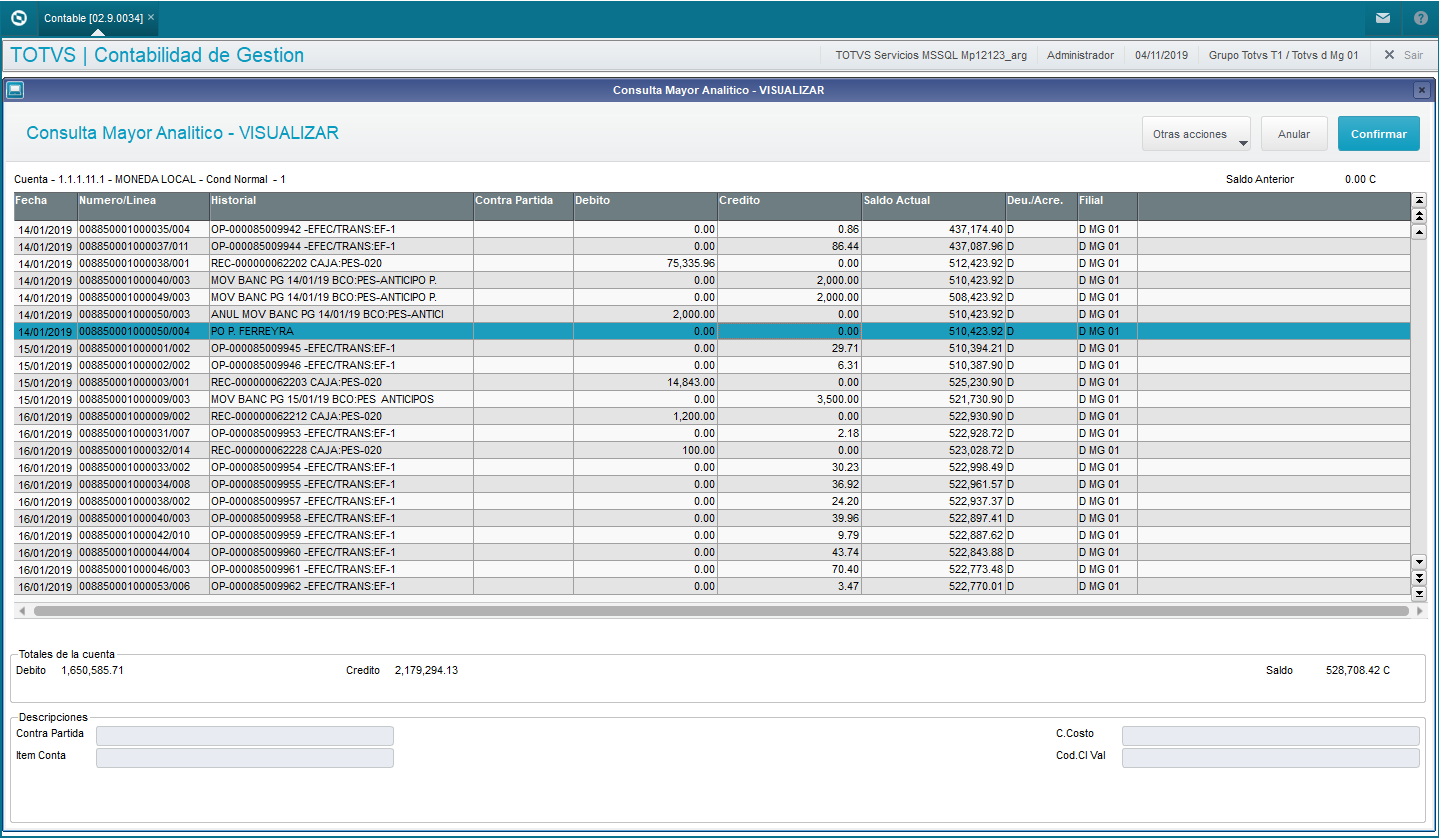1439x838 pixels.
Task: Click credit value 3,500.00
Action: [x=838, y=399]
